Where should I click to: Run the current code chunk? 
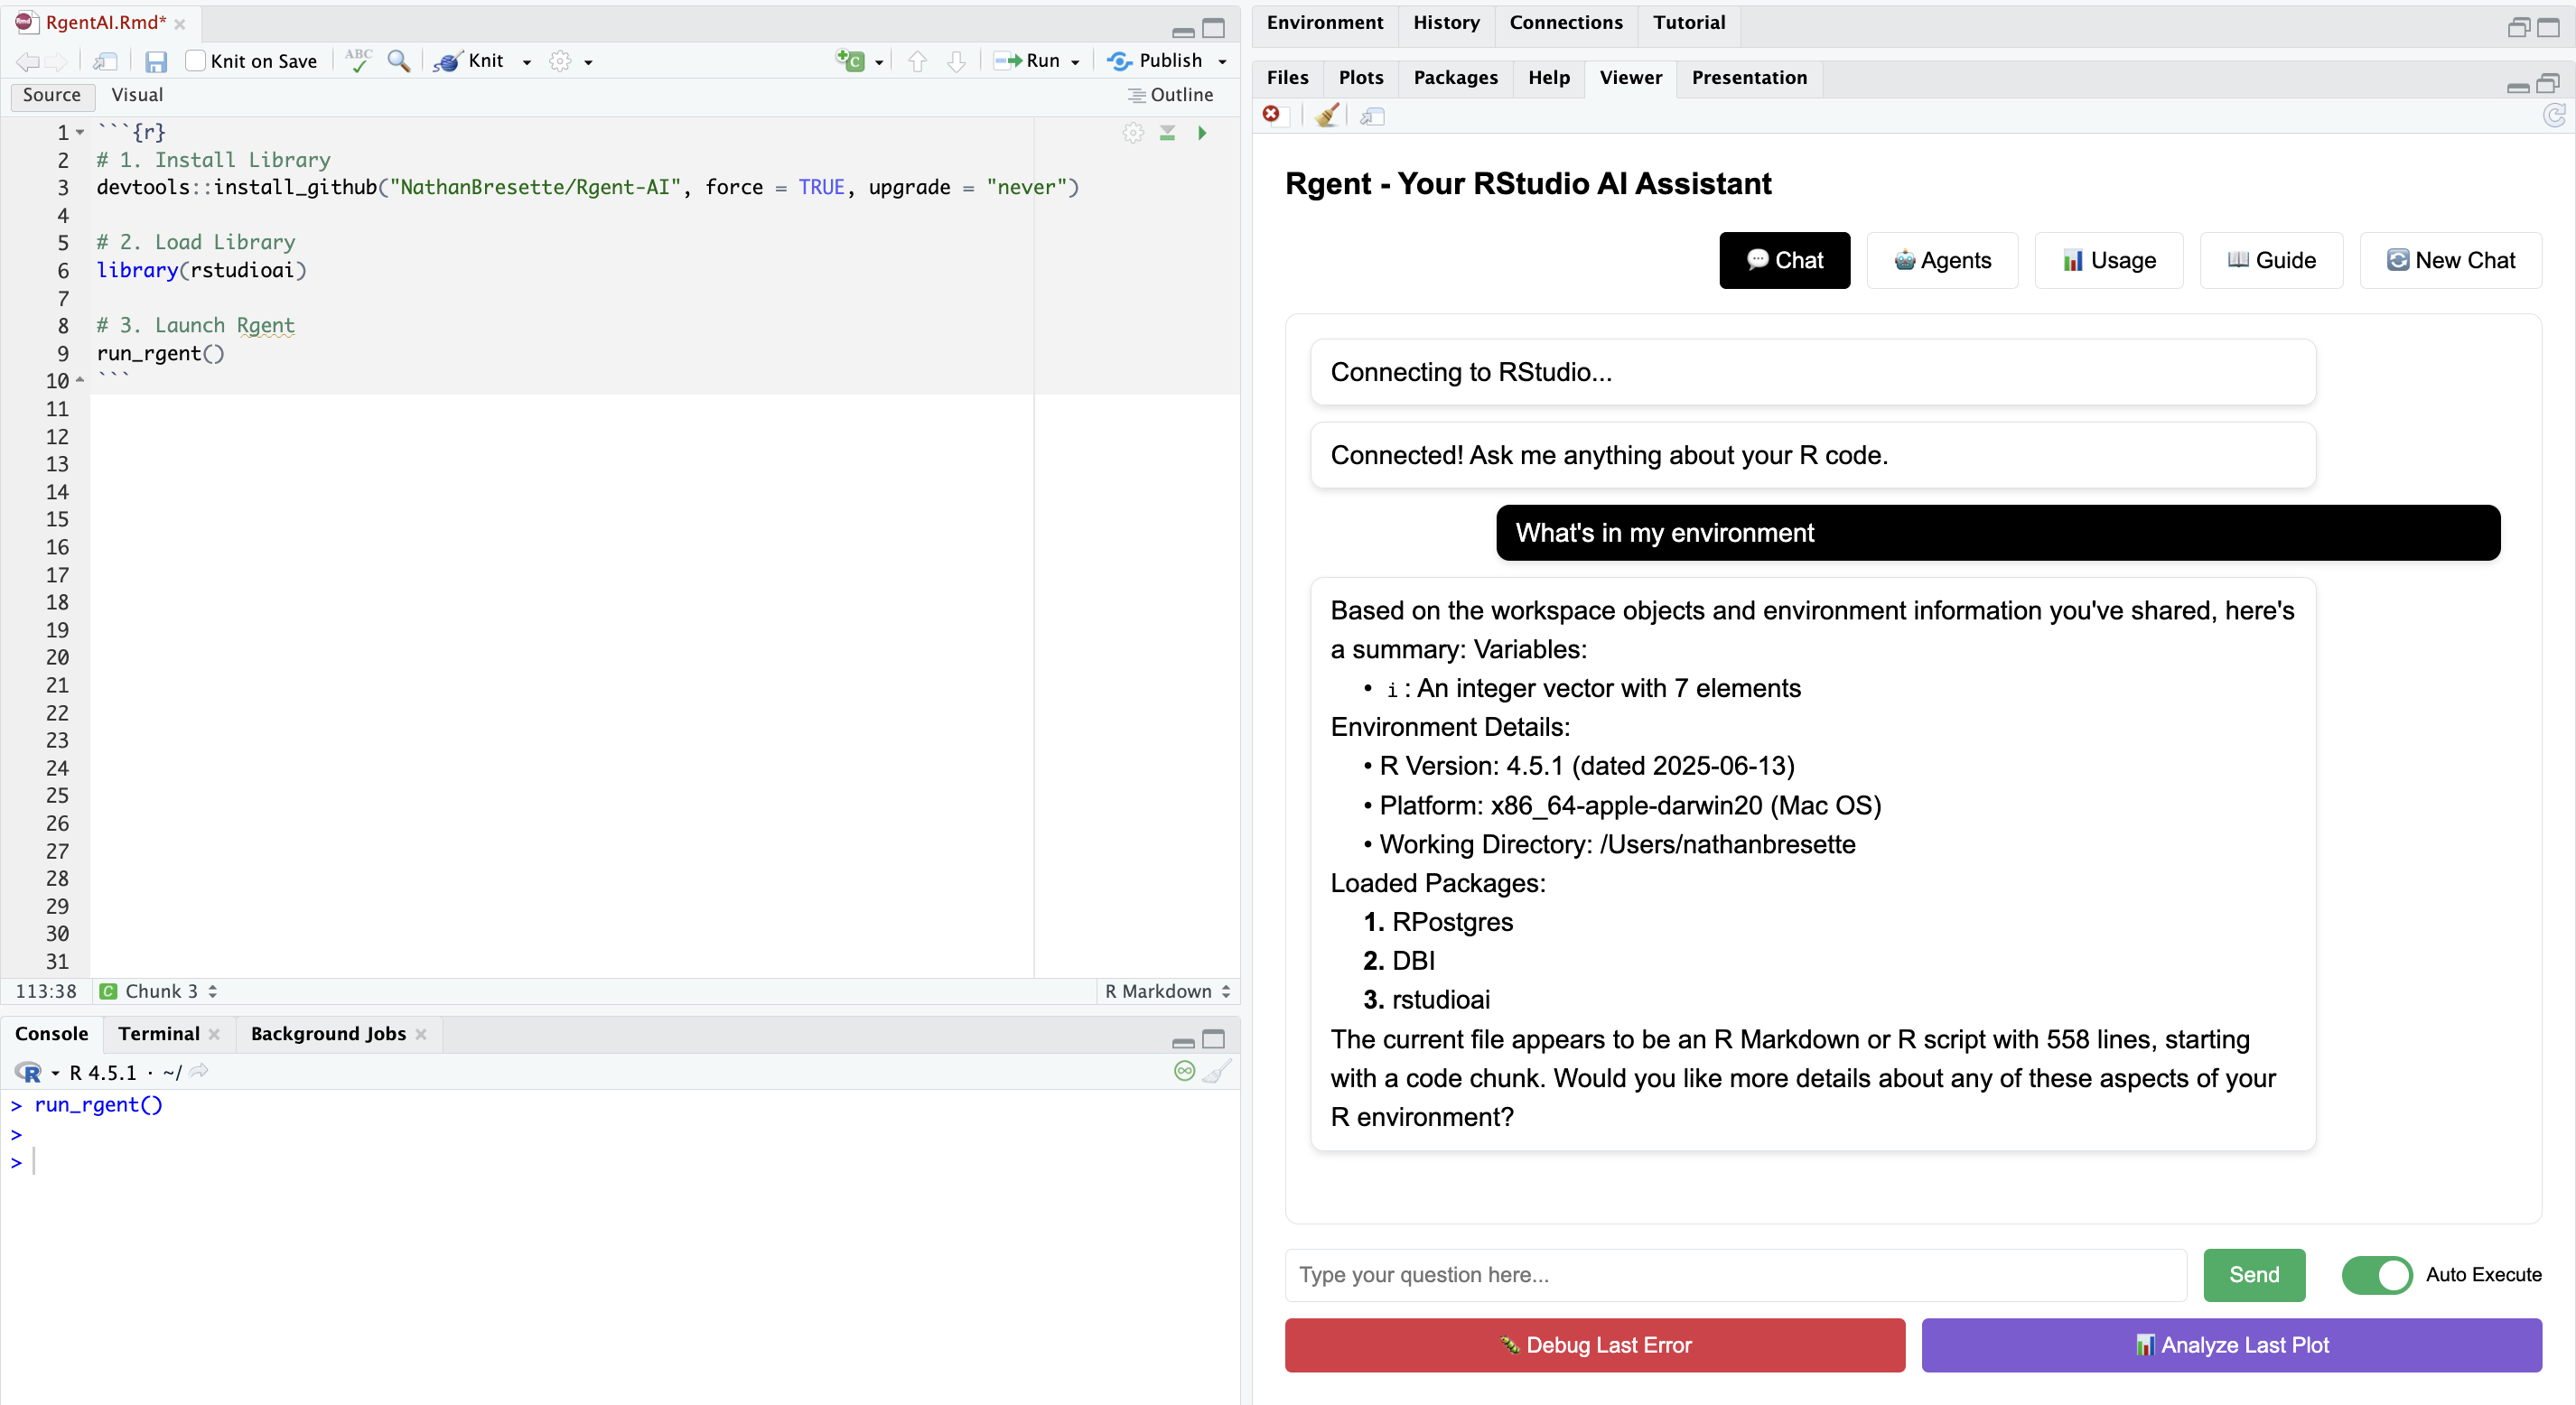click(x=1201, y=133)
